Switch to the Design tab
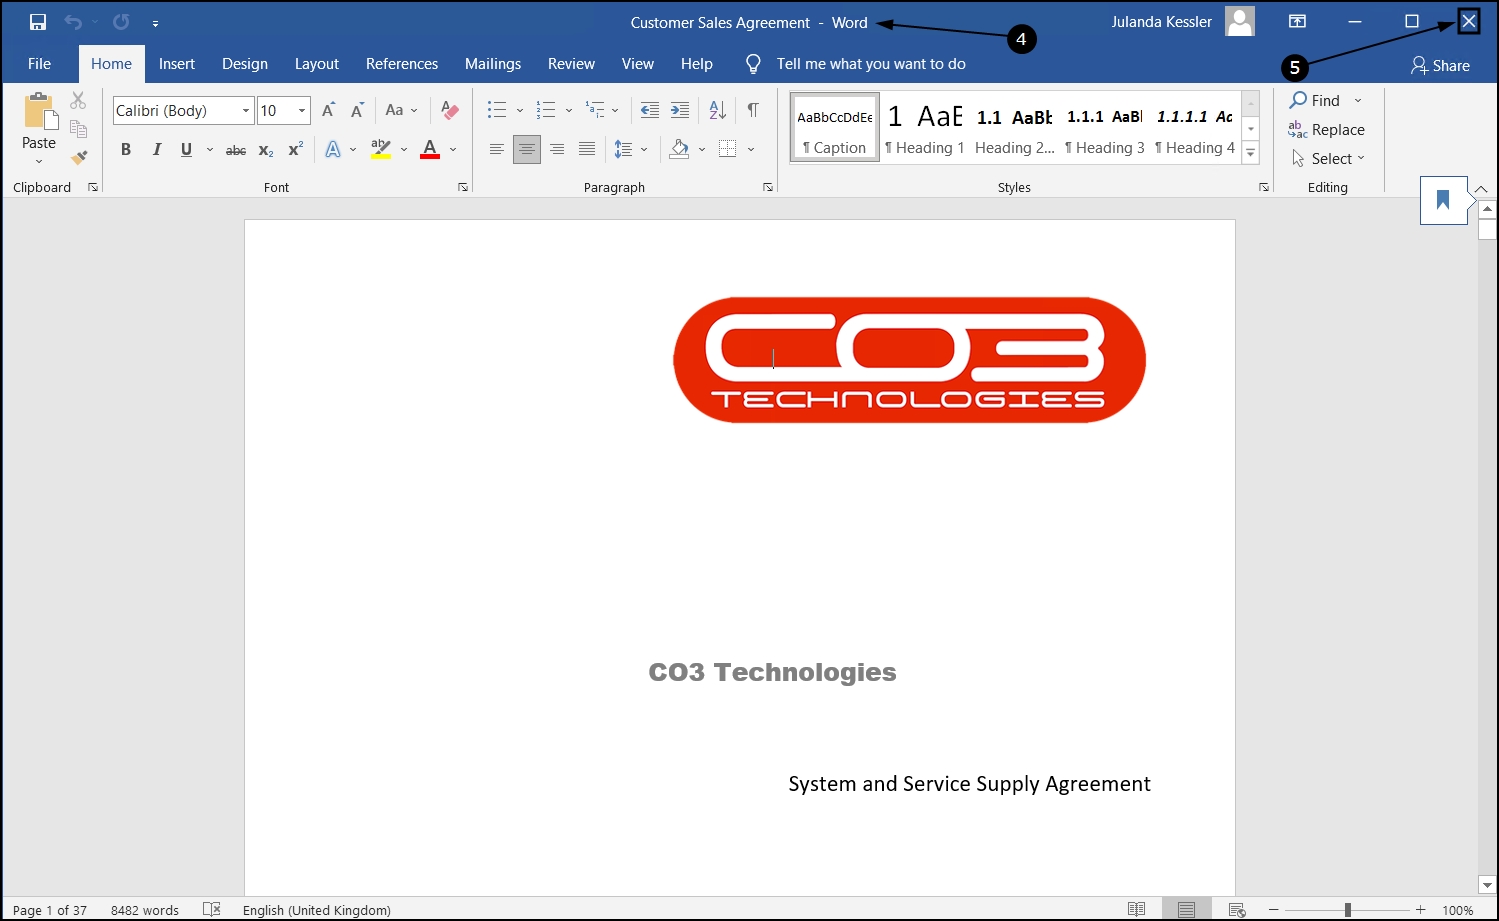The image size is (1499, 921). click(x=245, y=64)
